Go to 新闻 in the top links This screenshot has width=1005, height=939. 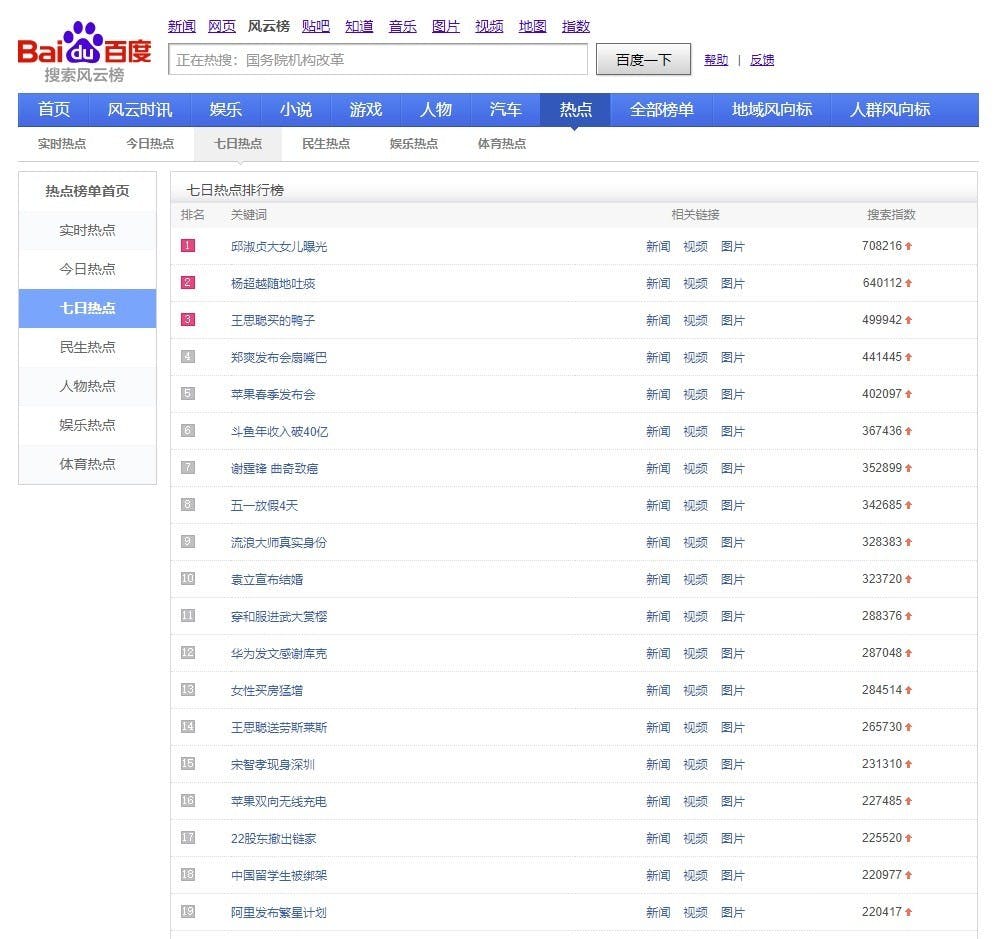(x=181, y=26)
